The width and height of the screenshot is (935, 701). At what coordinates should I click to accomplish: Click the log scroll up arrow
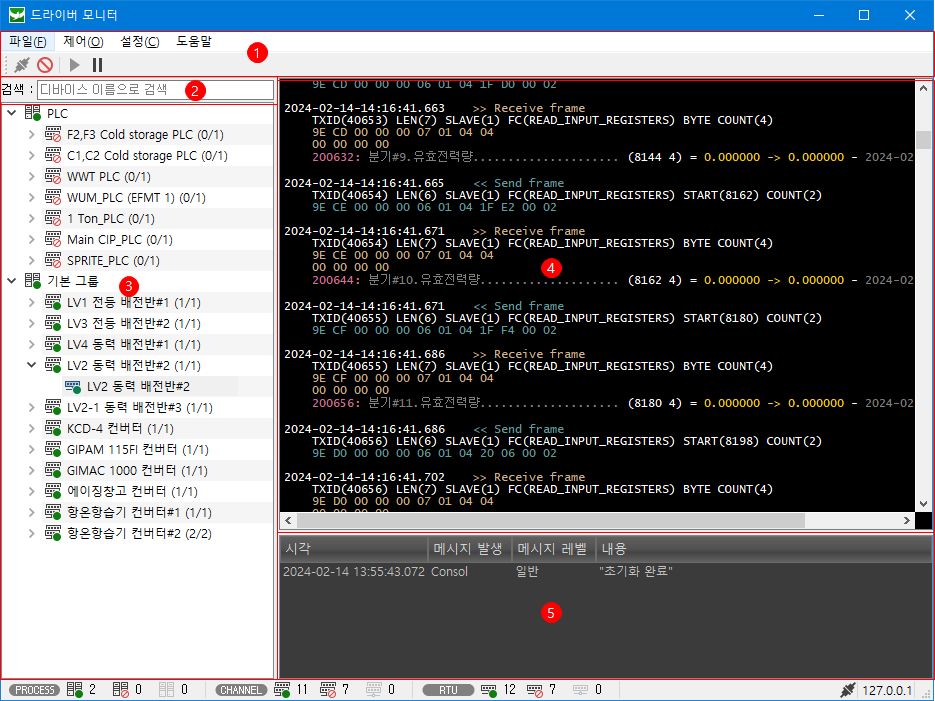tap(923, 88)
